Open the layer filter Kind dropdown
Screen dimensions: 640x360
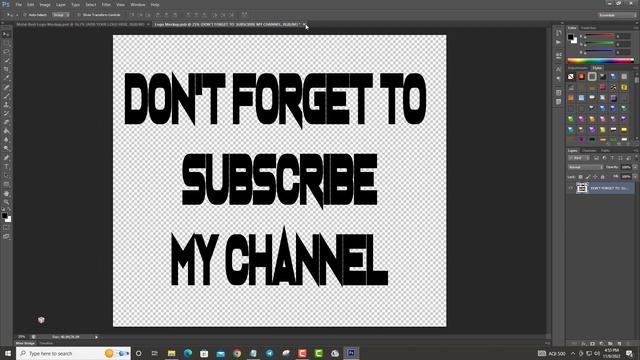click(579, 158)
